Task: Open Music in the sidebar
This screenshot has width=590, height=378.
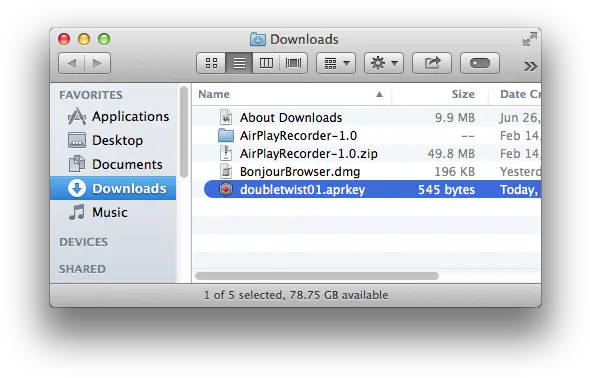Action: 113,212
